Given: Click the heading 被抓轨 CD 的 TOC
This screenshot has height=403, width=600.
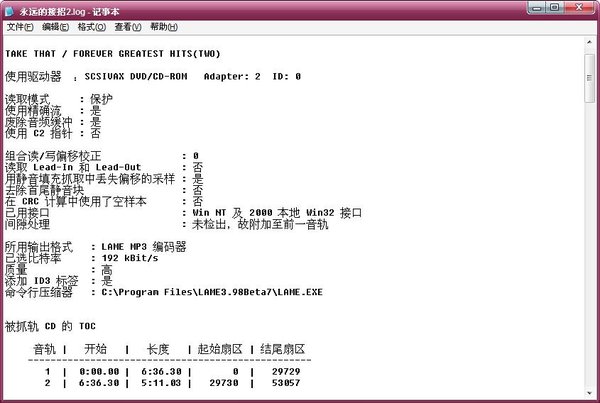Looking at the screenshot, I should coord(50,326).
